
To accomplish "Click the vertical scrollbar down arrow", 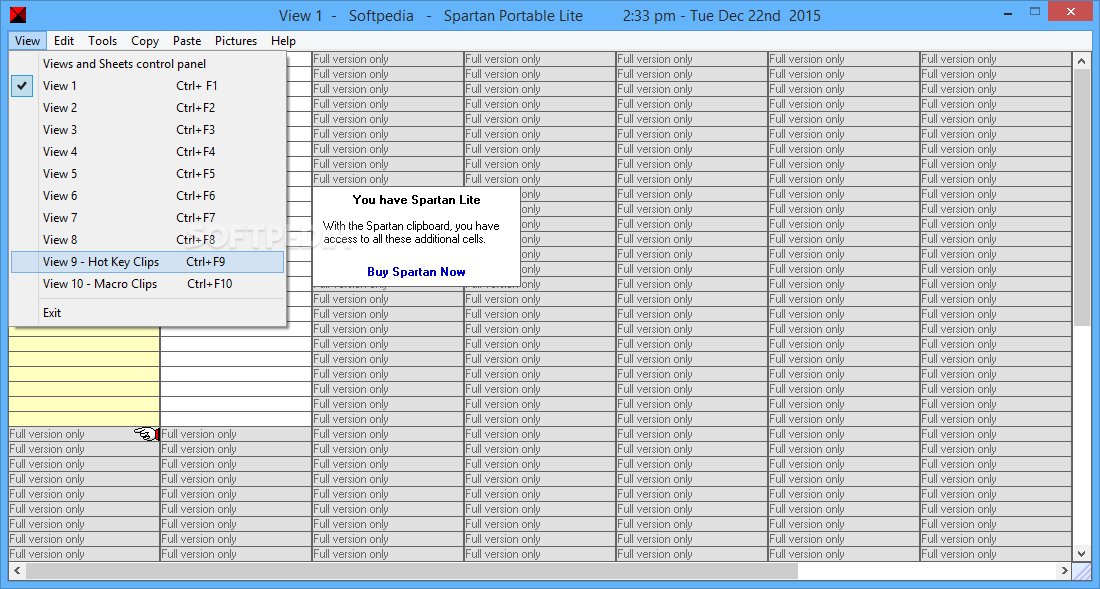I will tap(1081, 553).
